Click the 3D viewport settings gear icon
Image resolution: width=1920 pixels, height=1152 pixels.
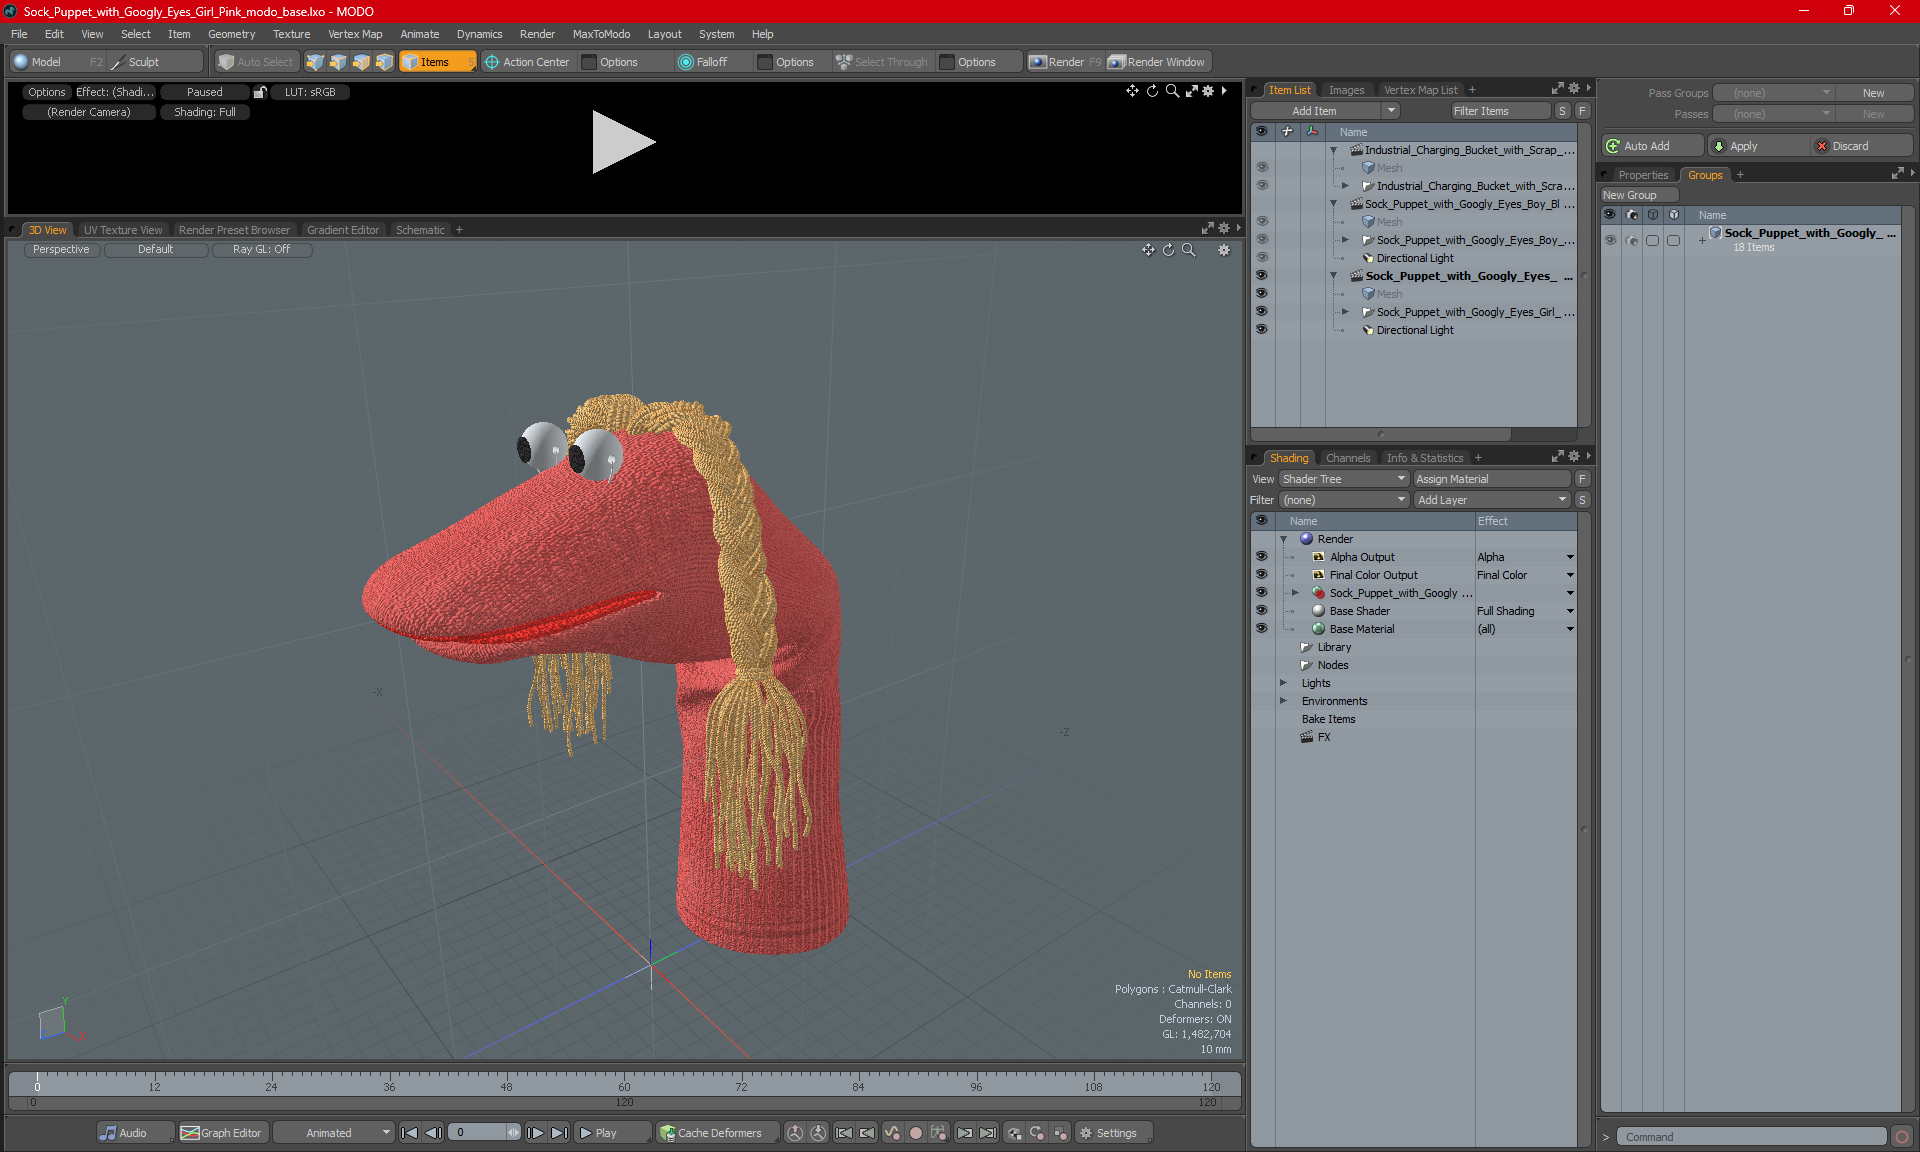[1223, 250]
